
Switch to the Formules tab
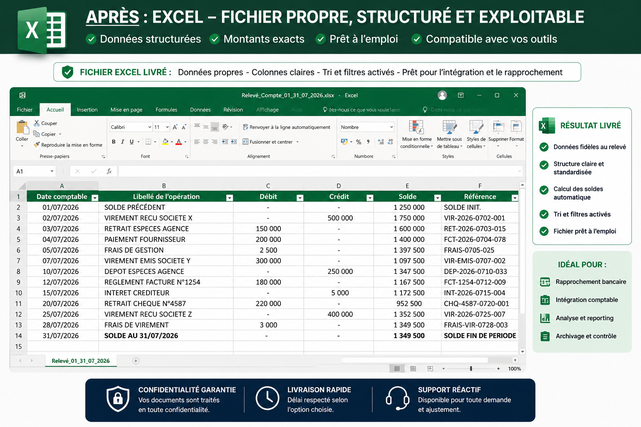click(x=166, y=110)
